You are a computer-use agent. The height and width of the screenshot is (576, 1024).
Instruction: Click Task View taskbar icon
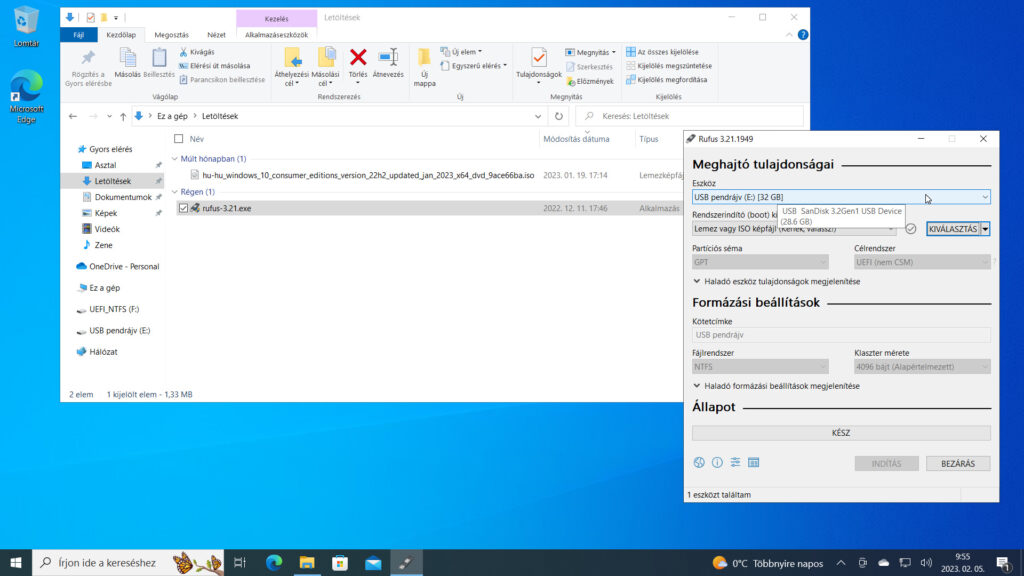tap(240, 562)
